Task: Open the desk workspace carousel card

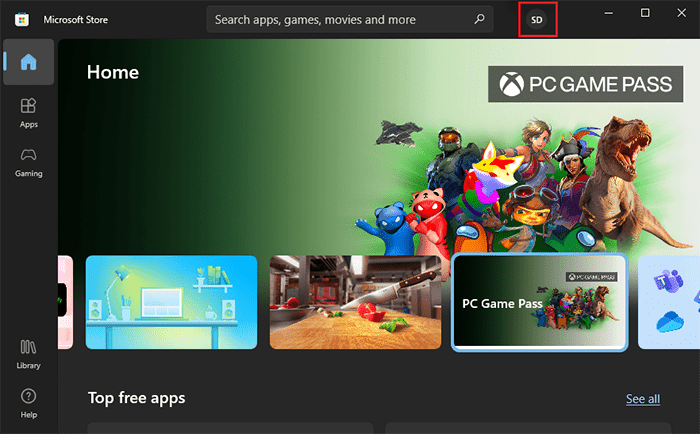Action: click(171, 302)
